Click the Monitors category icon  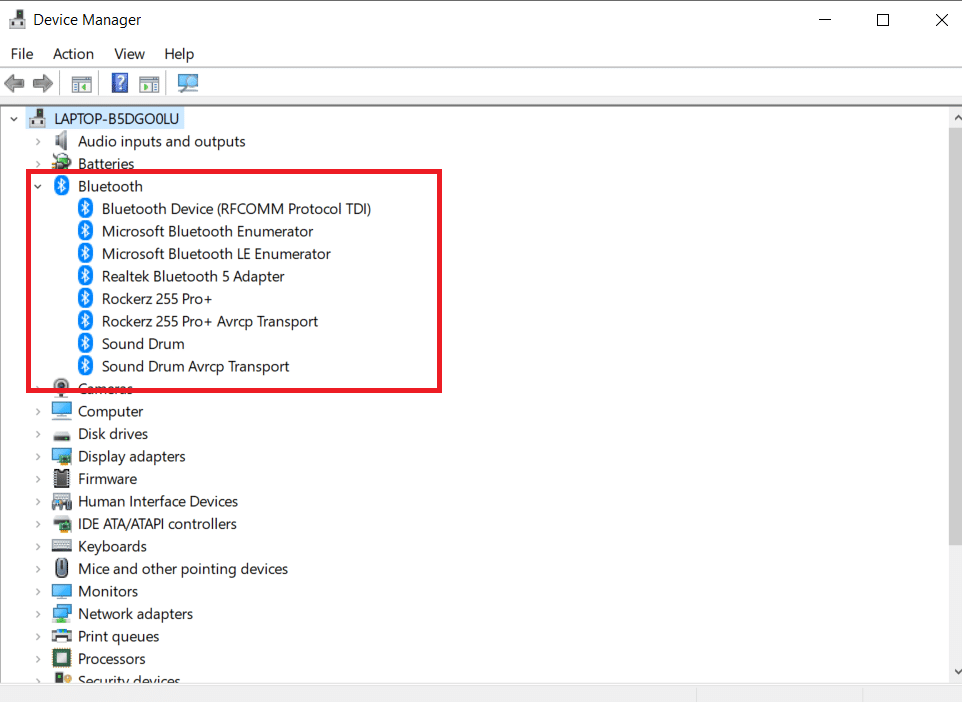61,591
